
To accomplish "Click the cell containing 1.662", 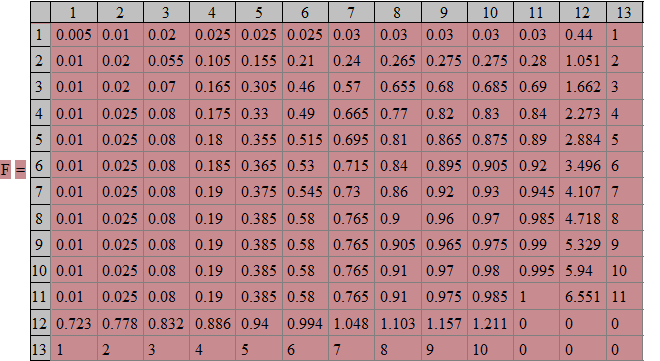I will (583, 86).
